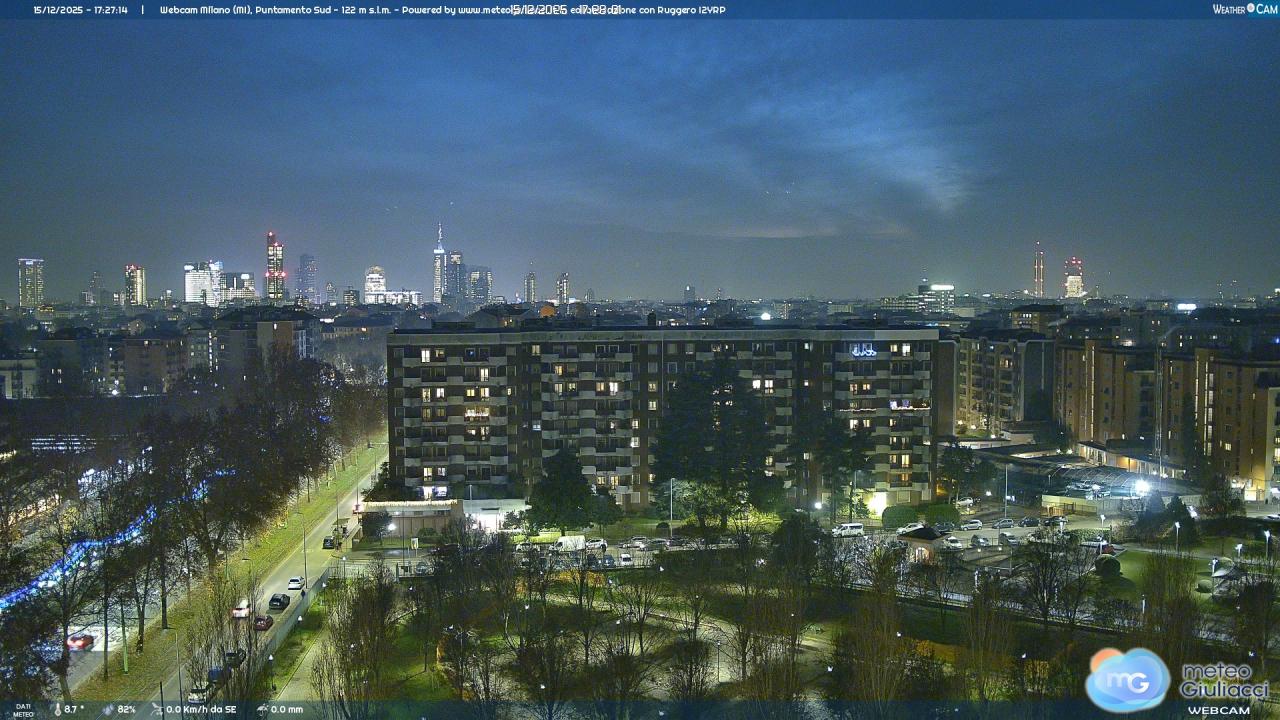This screenshot has width=1280, height=720.
Task: Click the WeatherCAM logo in top corner
Action: tap(1244, 9)
